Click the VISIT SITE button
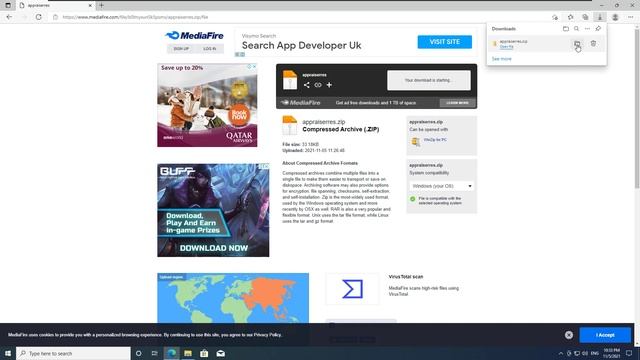The height and width of the screenshot is (360, 640). (444, 42)
